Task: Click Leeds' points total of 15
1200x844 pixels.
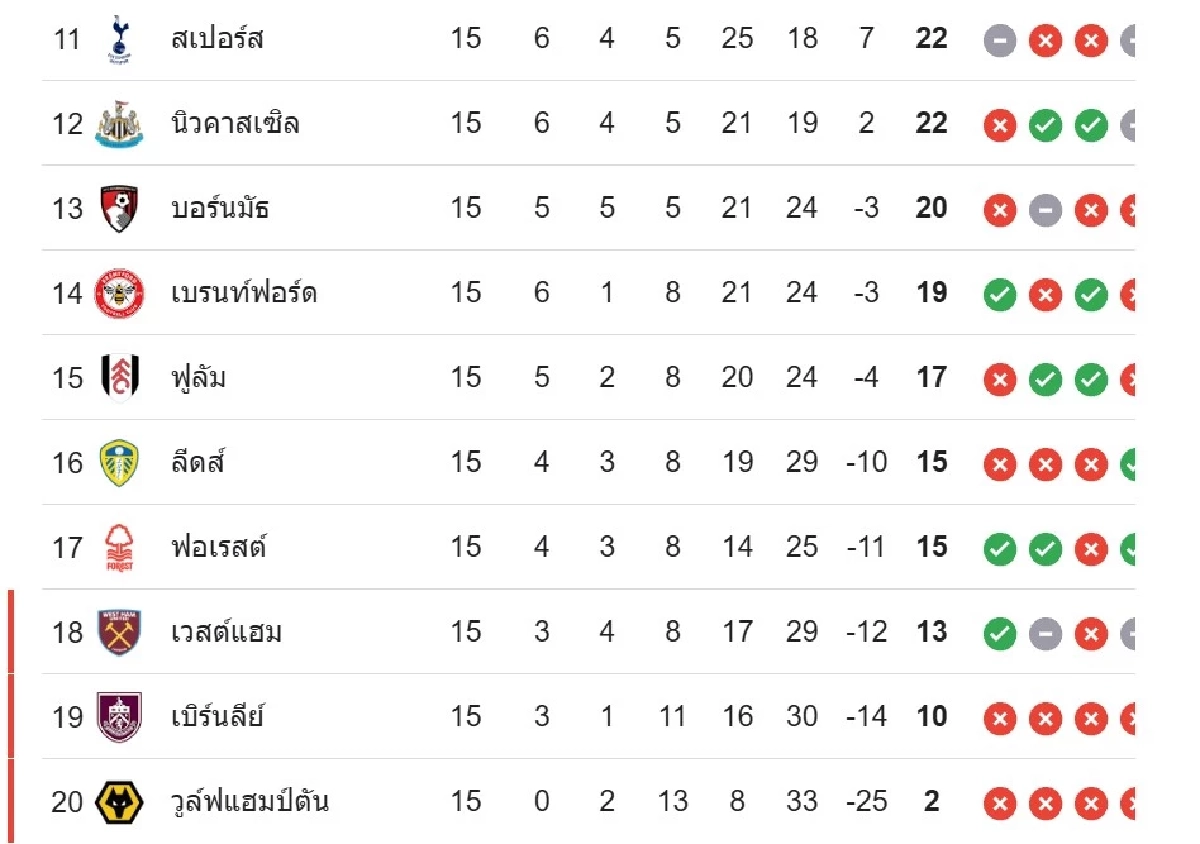Action: pos(931,463)
